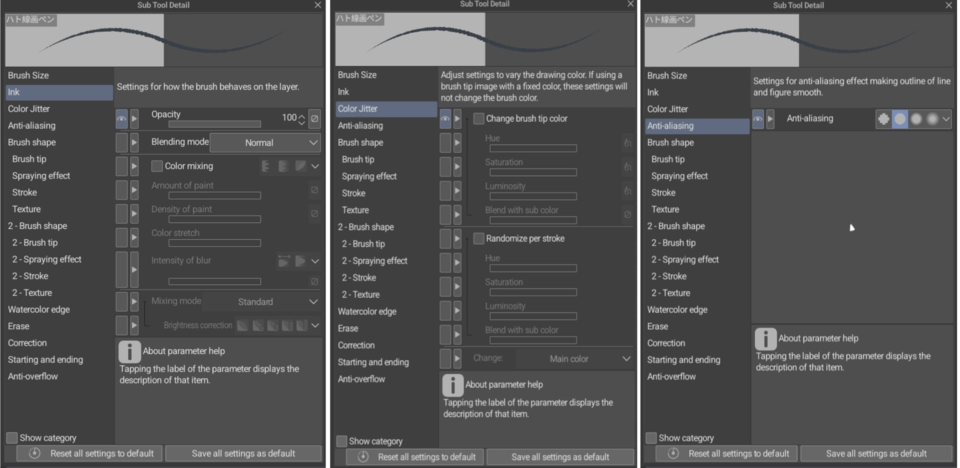Select the third Color mixing mode icon
960x468 pixels.
tap(300, 166)
